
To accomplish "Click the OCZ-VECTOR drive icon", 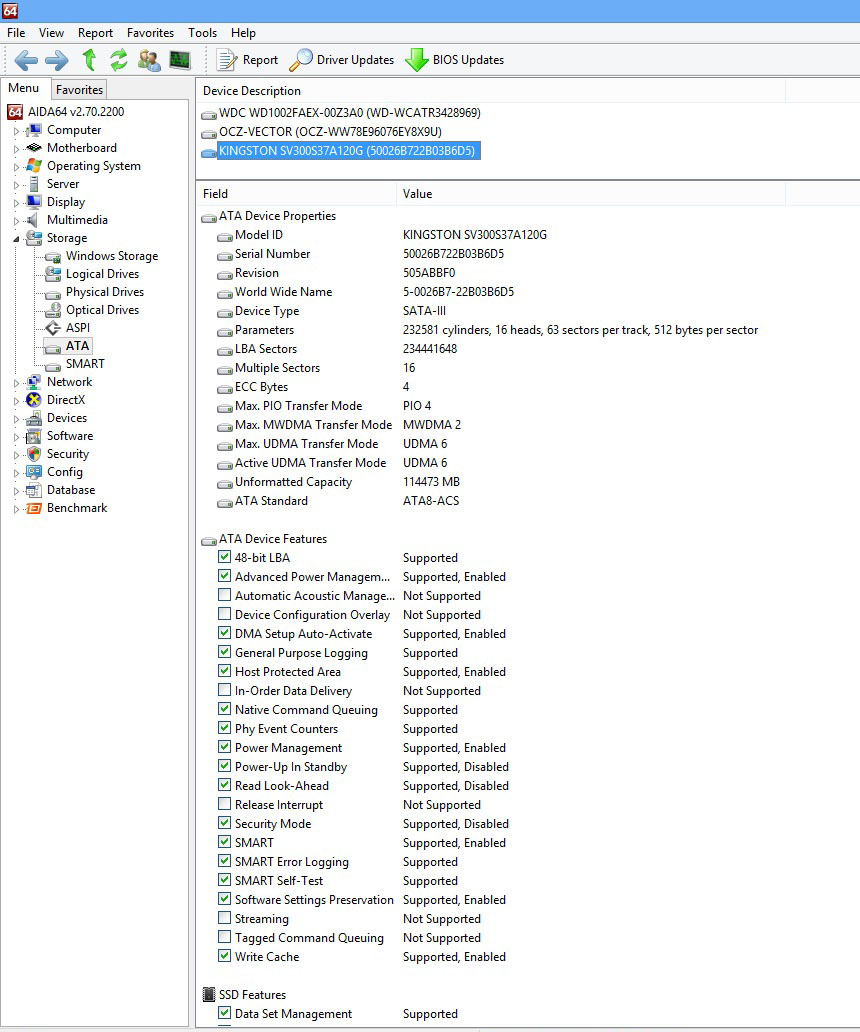I will [209, 134].
